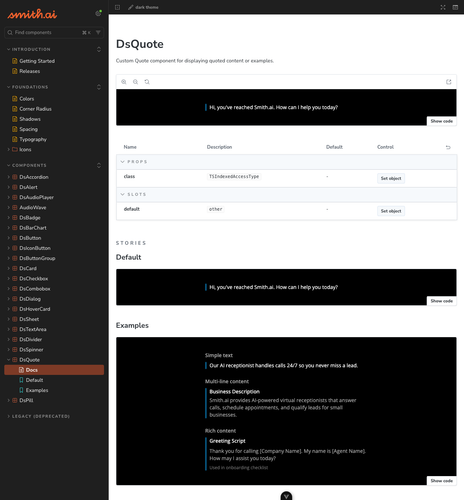
Task: Click the Default story heading
Action: tap(129, 257)
